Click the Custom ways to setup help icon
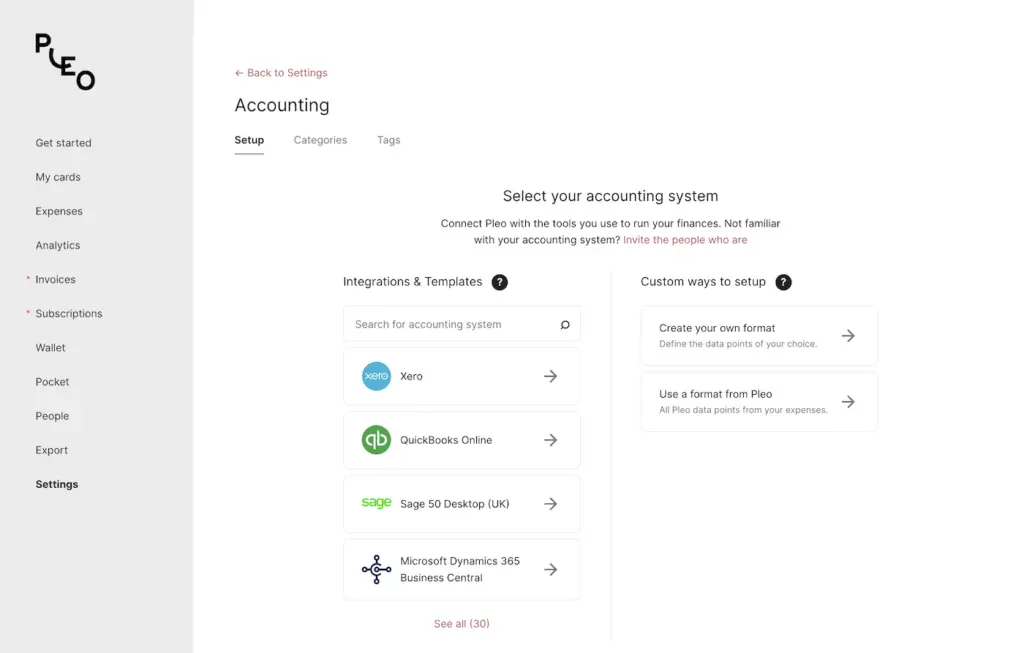 783,282
